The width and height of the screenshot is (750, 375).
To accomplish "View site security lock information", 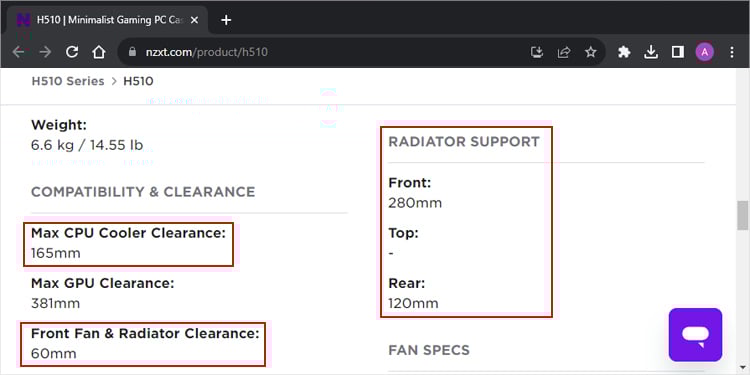I will (x=132, y=52).
